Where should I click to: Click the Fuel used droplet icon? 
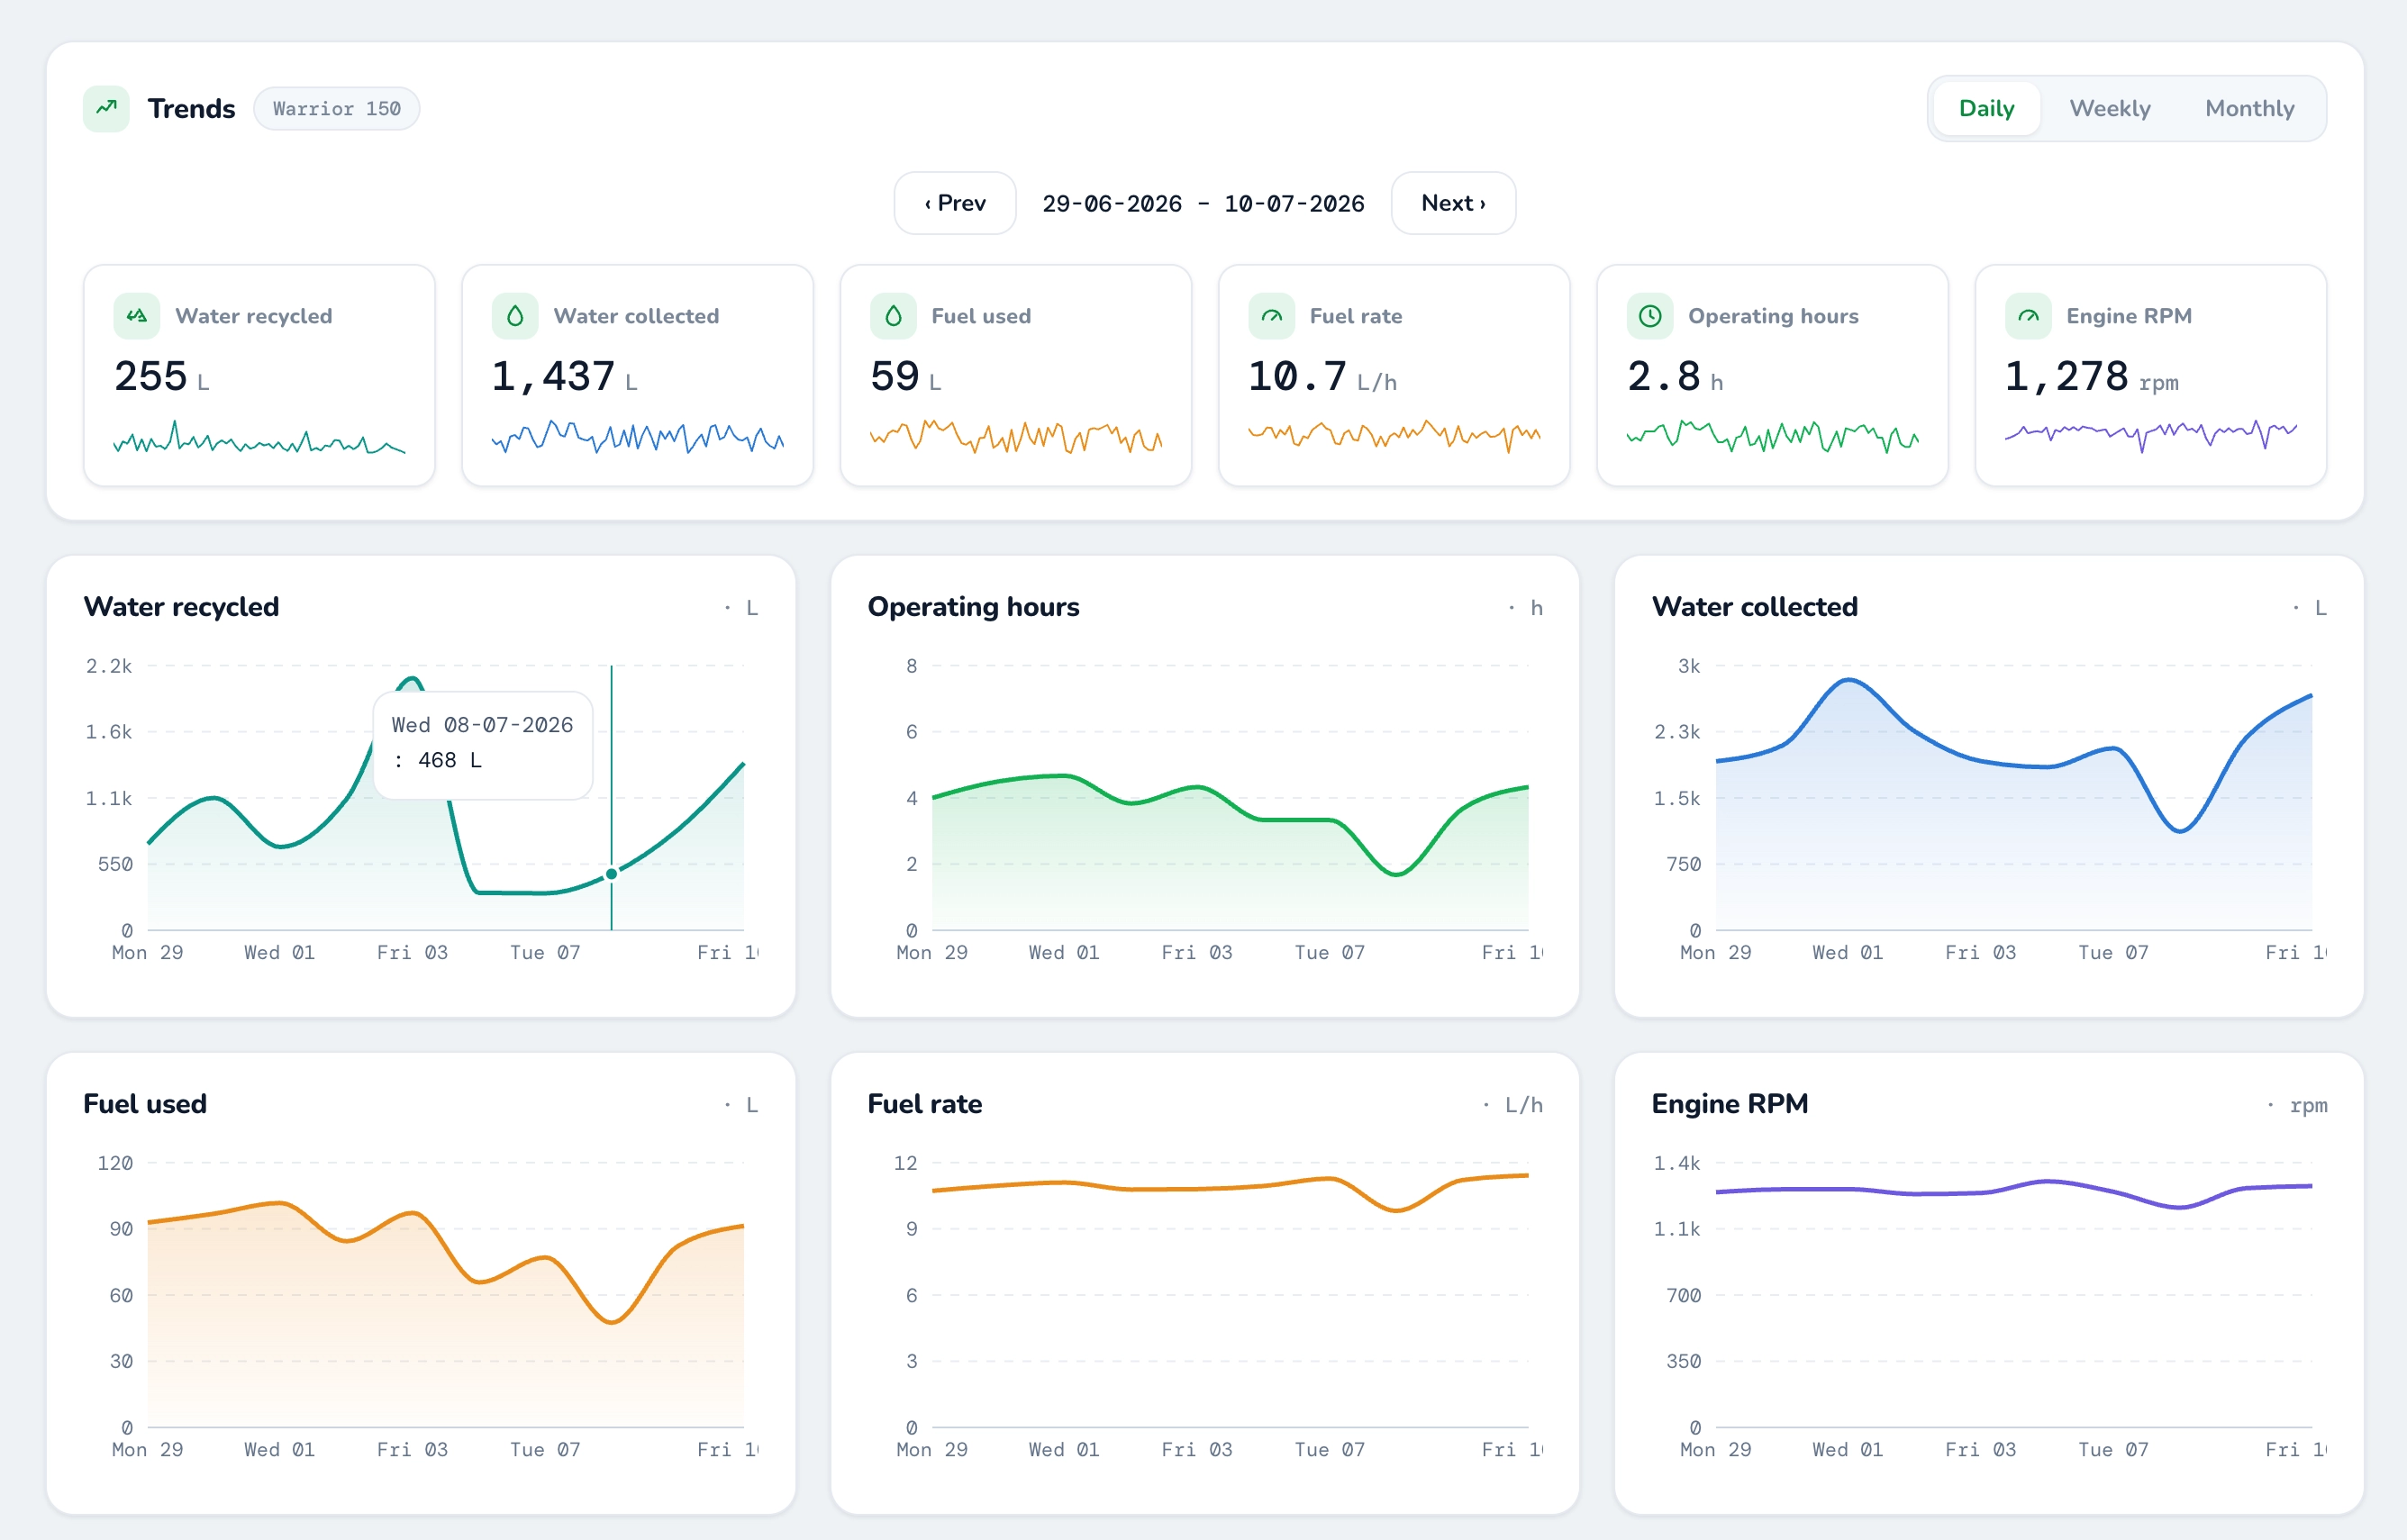(x=893, y=316)
